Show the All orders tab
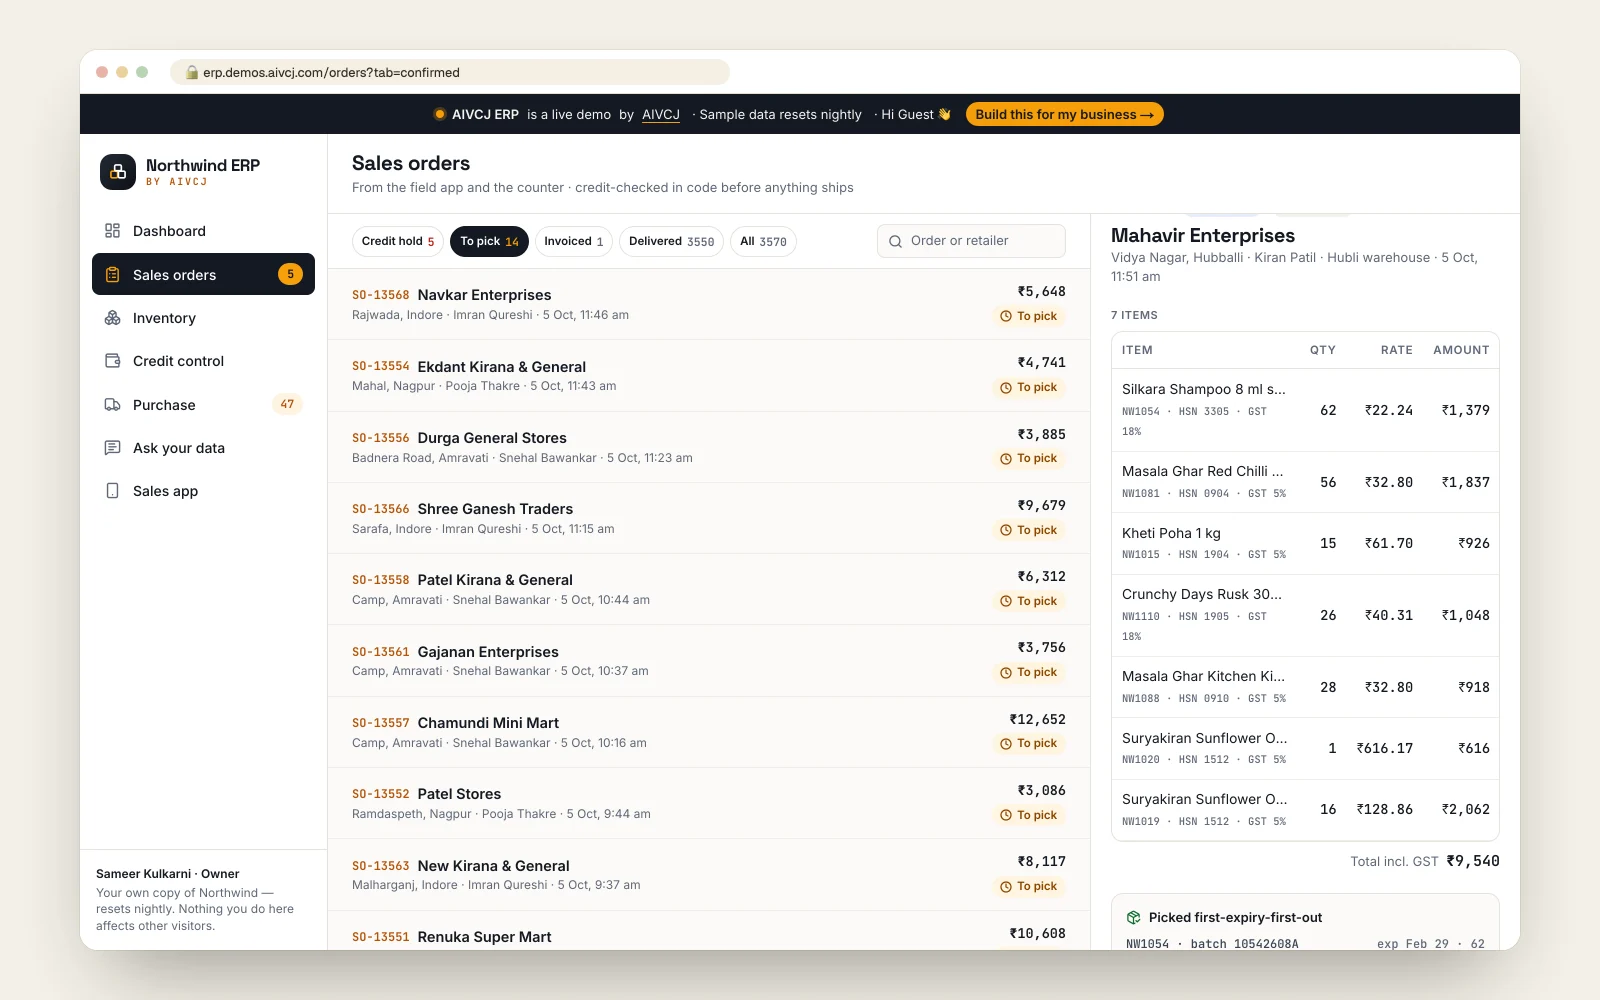The width and height of the screenshot is (1600, 1000). [x=763, y=241]
